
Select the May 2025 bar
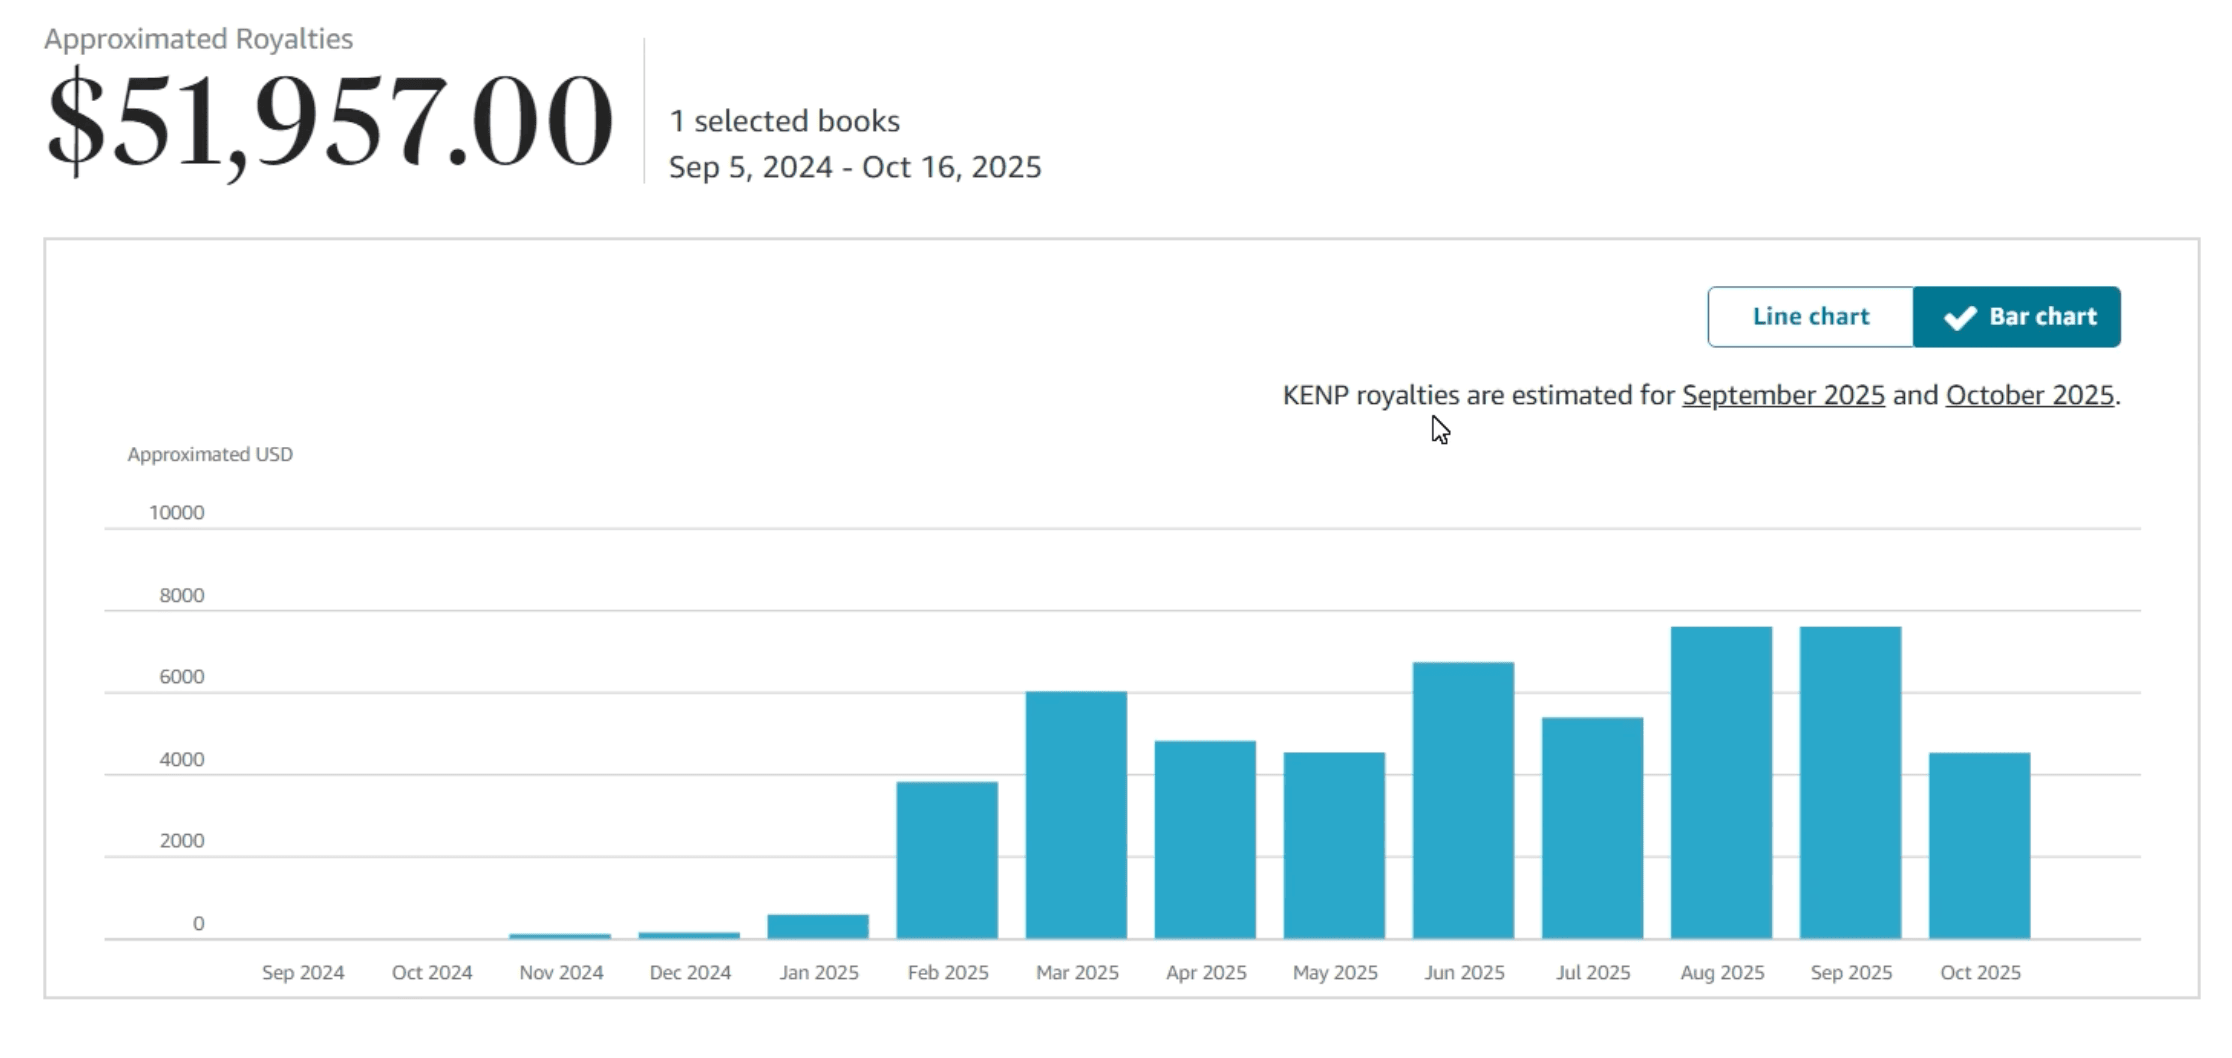pyautogui.click(x=1334, y=845)
